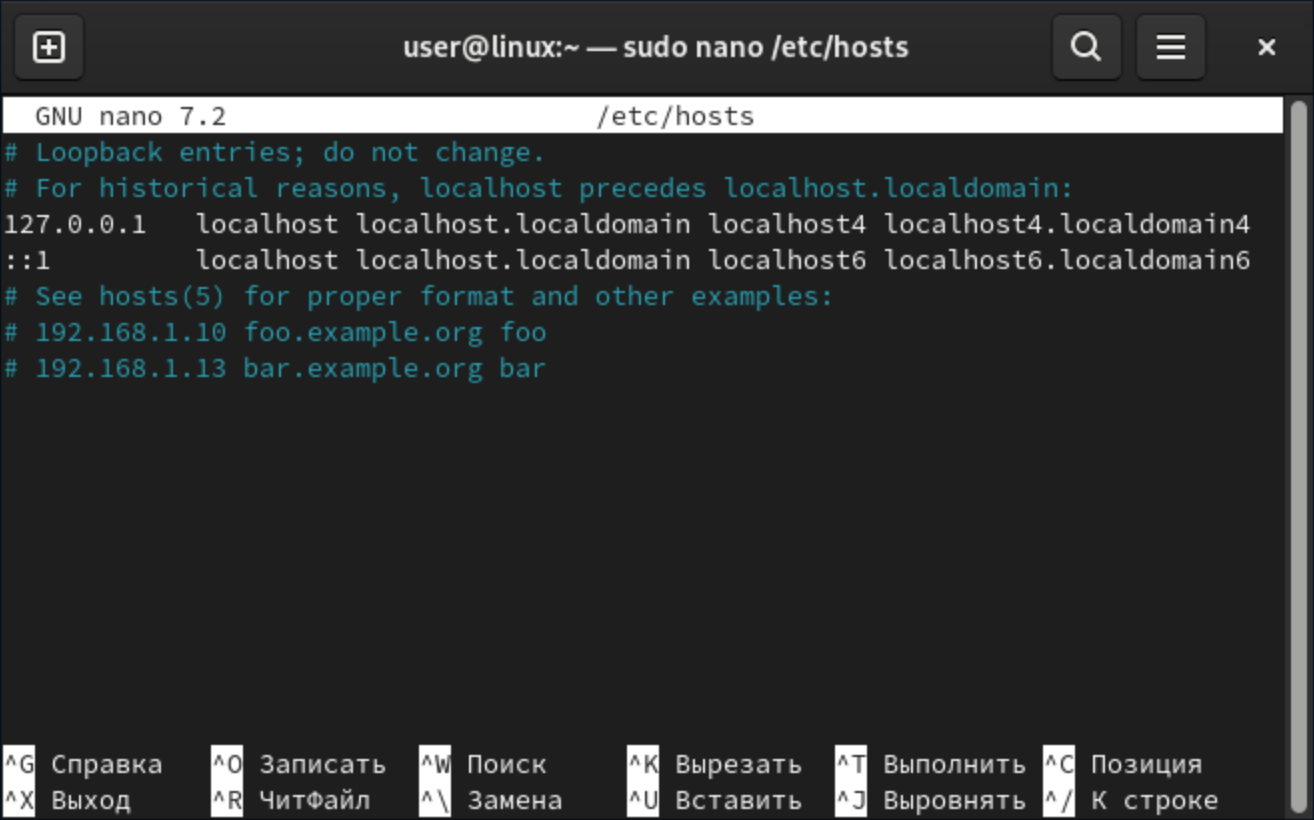Click the ^J Выровнять shortcut
Screen dimensions: 1314x820
[x=931, y=801]
